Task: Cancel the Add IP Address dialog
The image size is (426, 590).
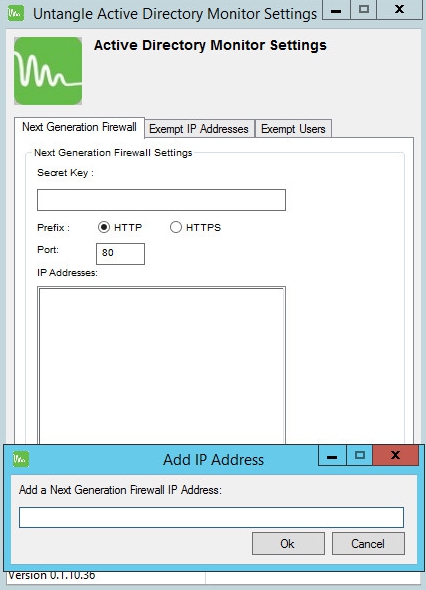Action: [368, 544]
